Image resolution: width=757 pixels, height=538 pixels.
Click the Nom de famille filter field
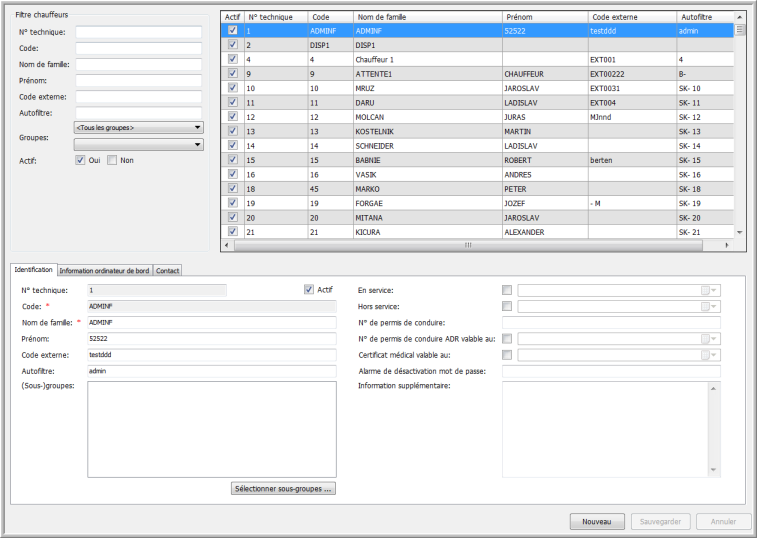point(139,64)
